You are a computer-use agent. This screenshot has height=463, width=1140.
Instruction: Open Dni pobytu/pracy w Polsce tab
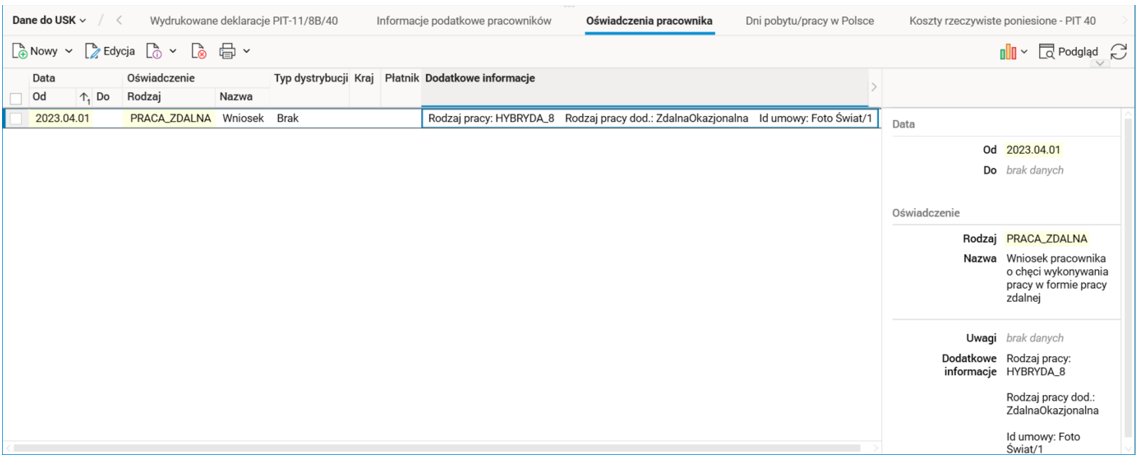810,20
